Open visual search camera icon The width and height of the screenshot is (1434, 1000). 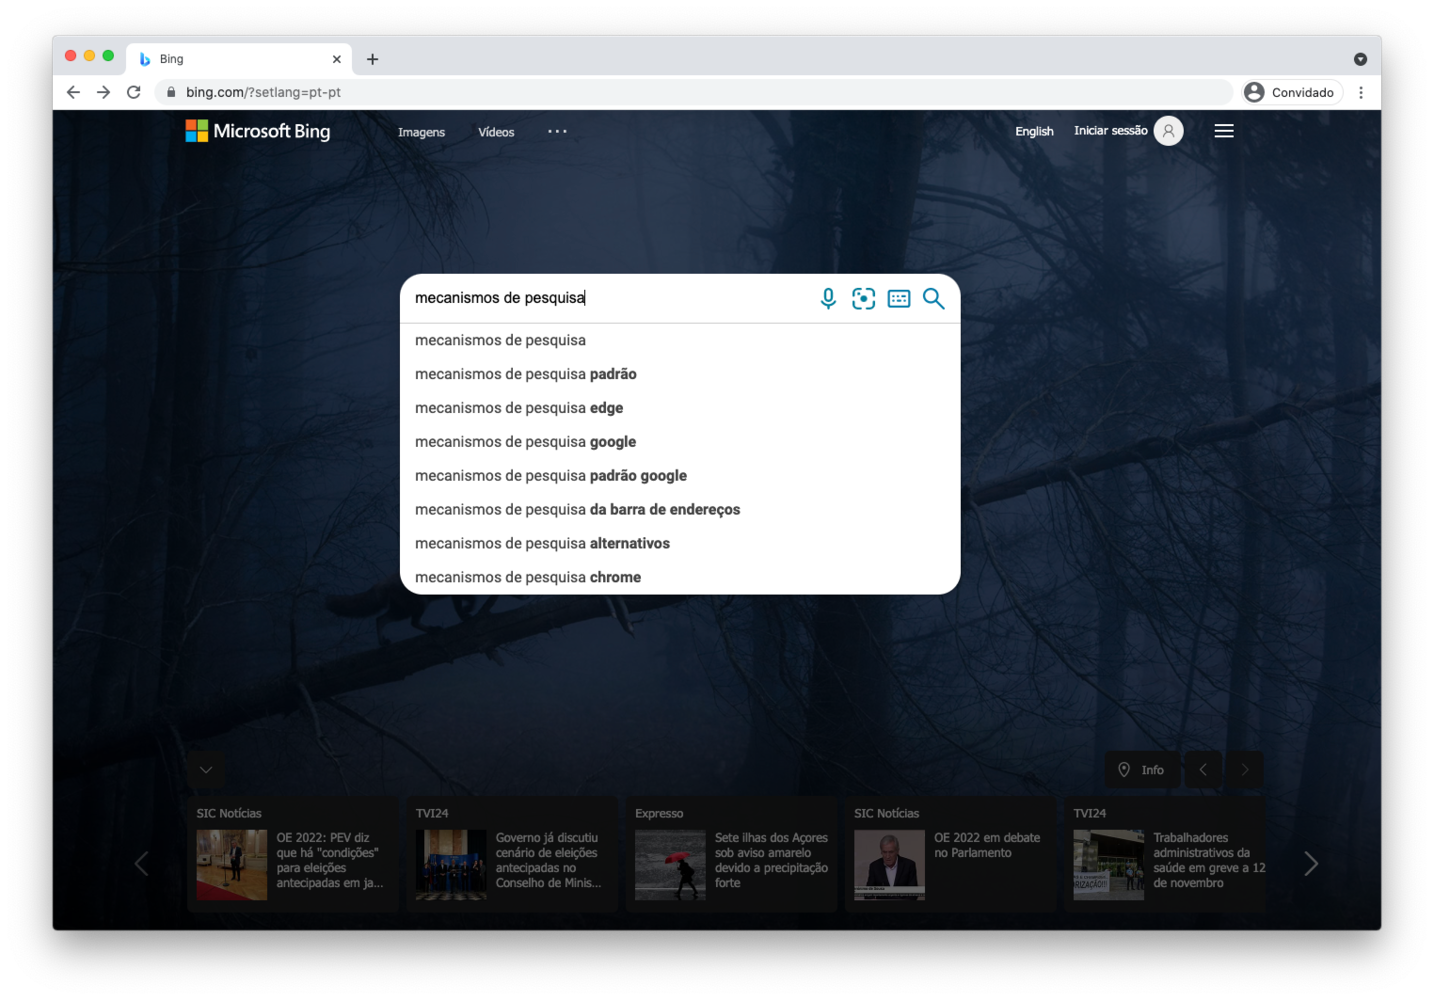coord(863,298)
